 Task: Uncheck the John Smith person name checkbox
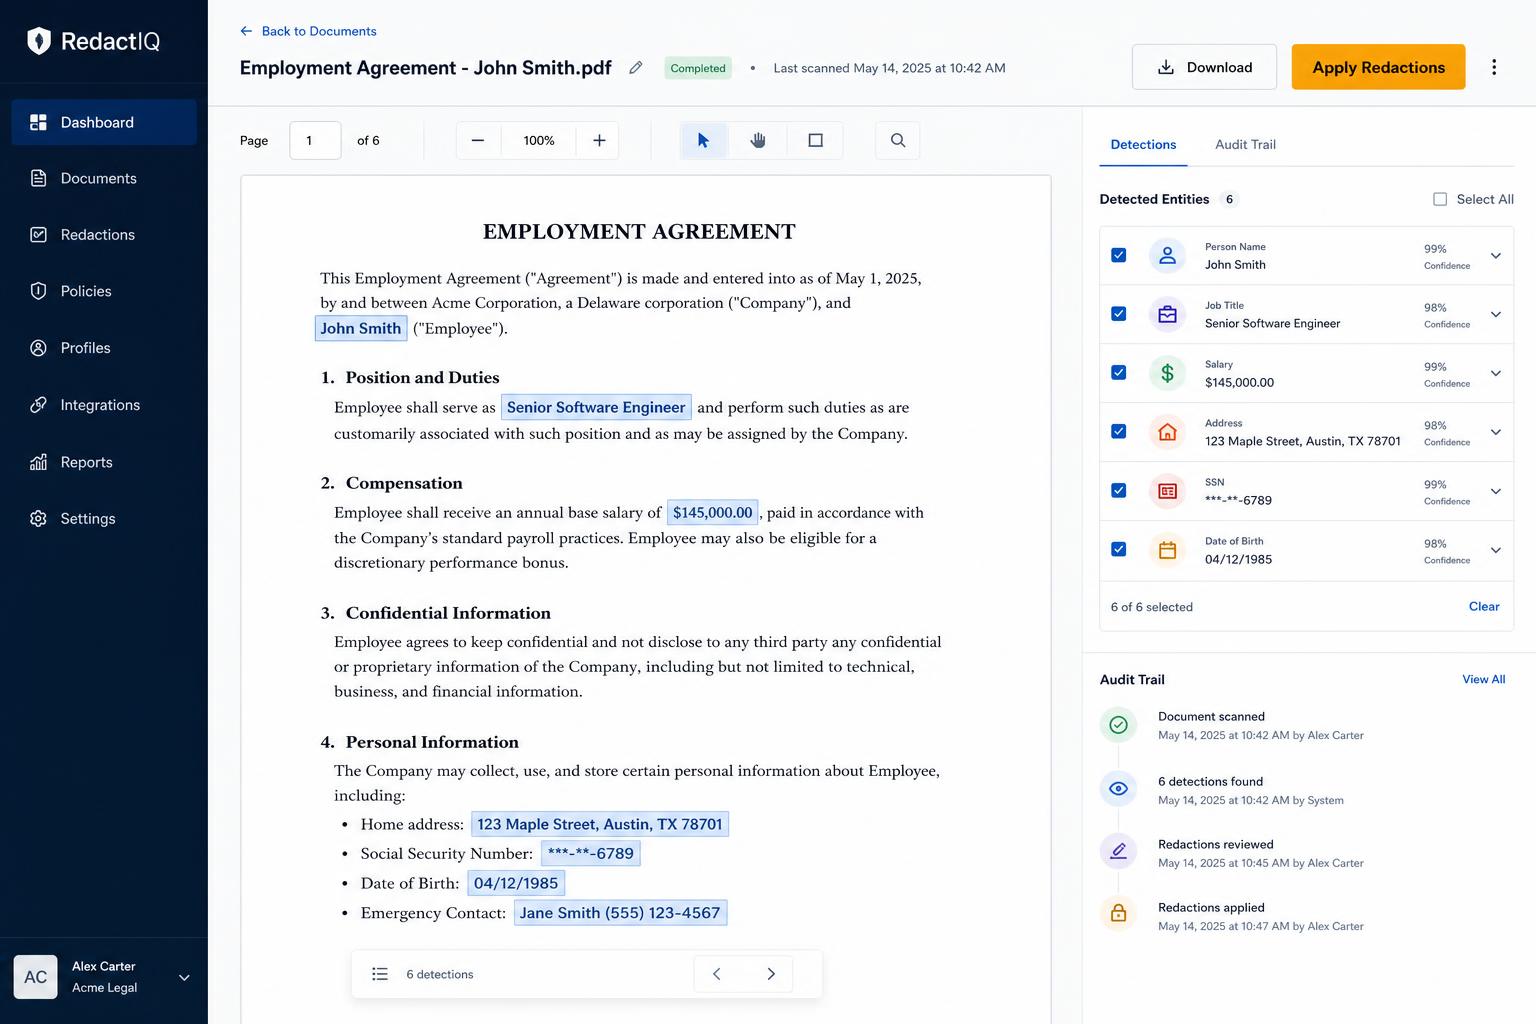[x=1119, y=255]
